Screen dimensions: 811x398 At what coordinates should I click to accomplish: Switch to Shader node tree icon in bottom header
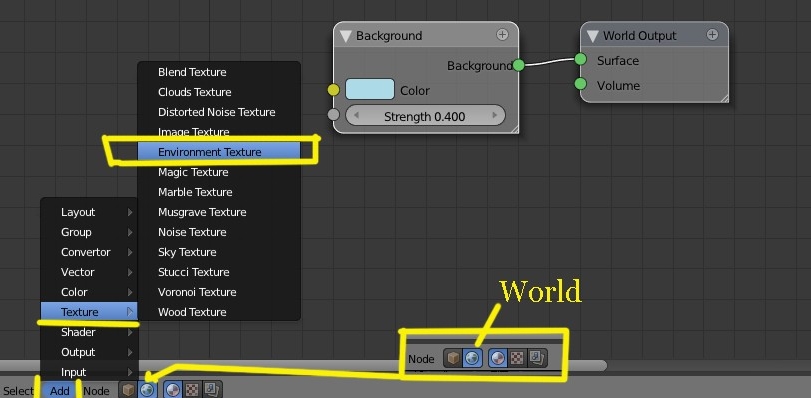coord(173,390)
